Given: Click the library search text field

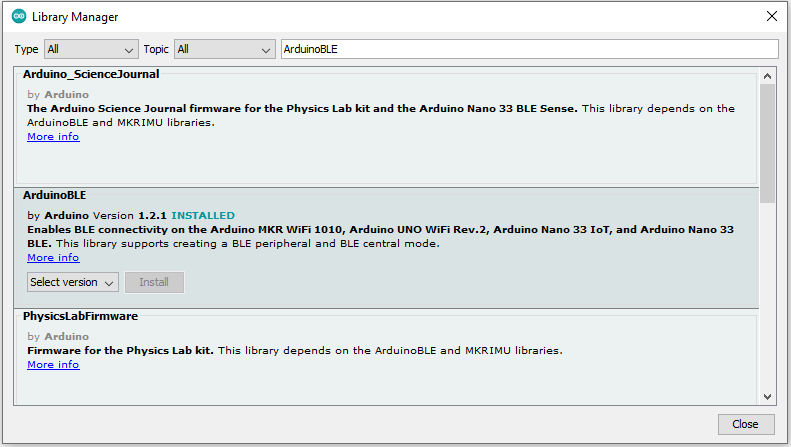Looking at the screenshot, I should coord(528,49).
